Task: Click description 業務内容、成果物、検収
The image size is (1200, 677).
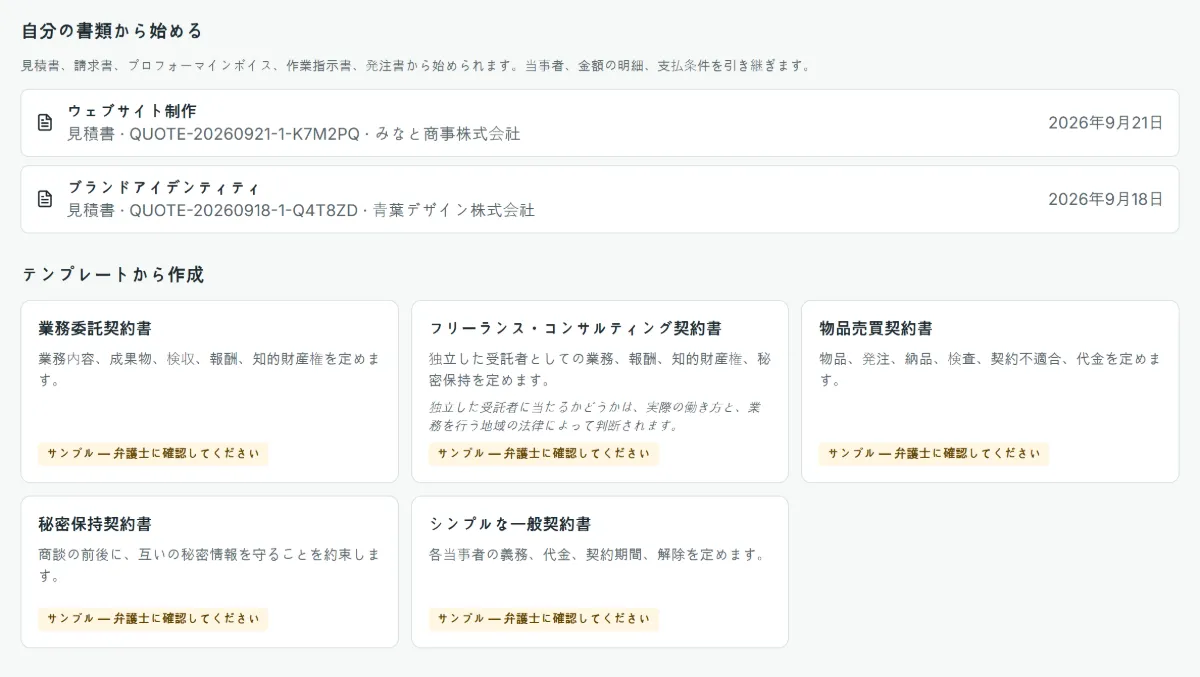Action: point(209,369)
